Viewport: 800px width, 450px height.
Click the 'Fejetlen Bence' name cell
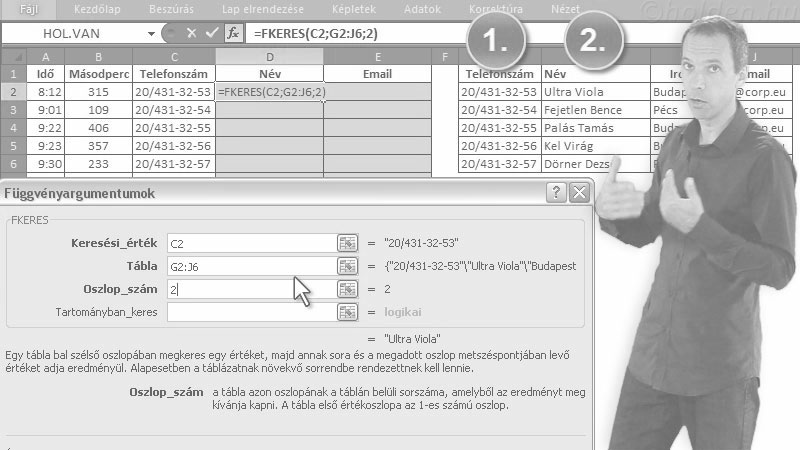point(595,110)
